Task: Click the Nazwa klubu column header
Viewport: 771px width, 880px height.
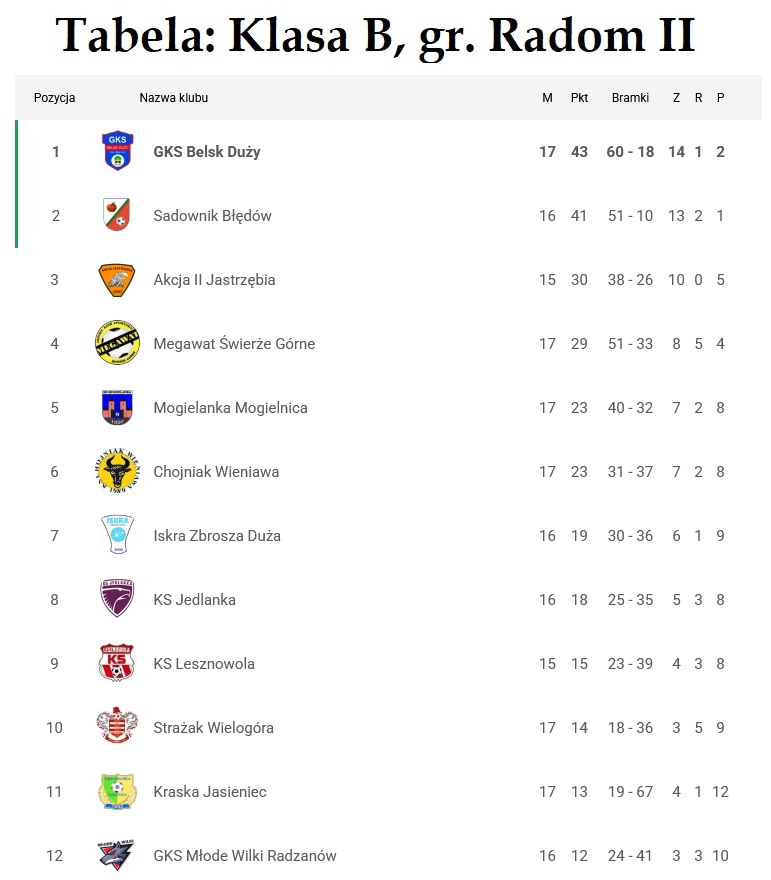Action: [x=173, y=98]
